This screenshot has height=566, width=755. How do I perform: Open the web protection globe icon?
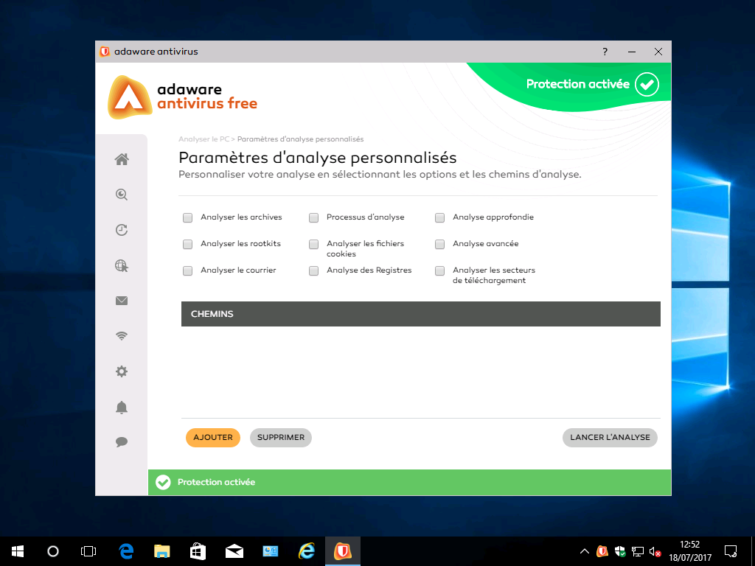[121, 265]
